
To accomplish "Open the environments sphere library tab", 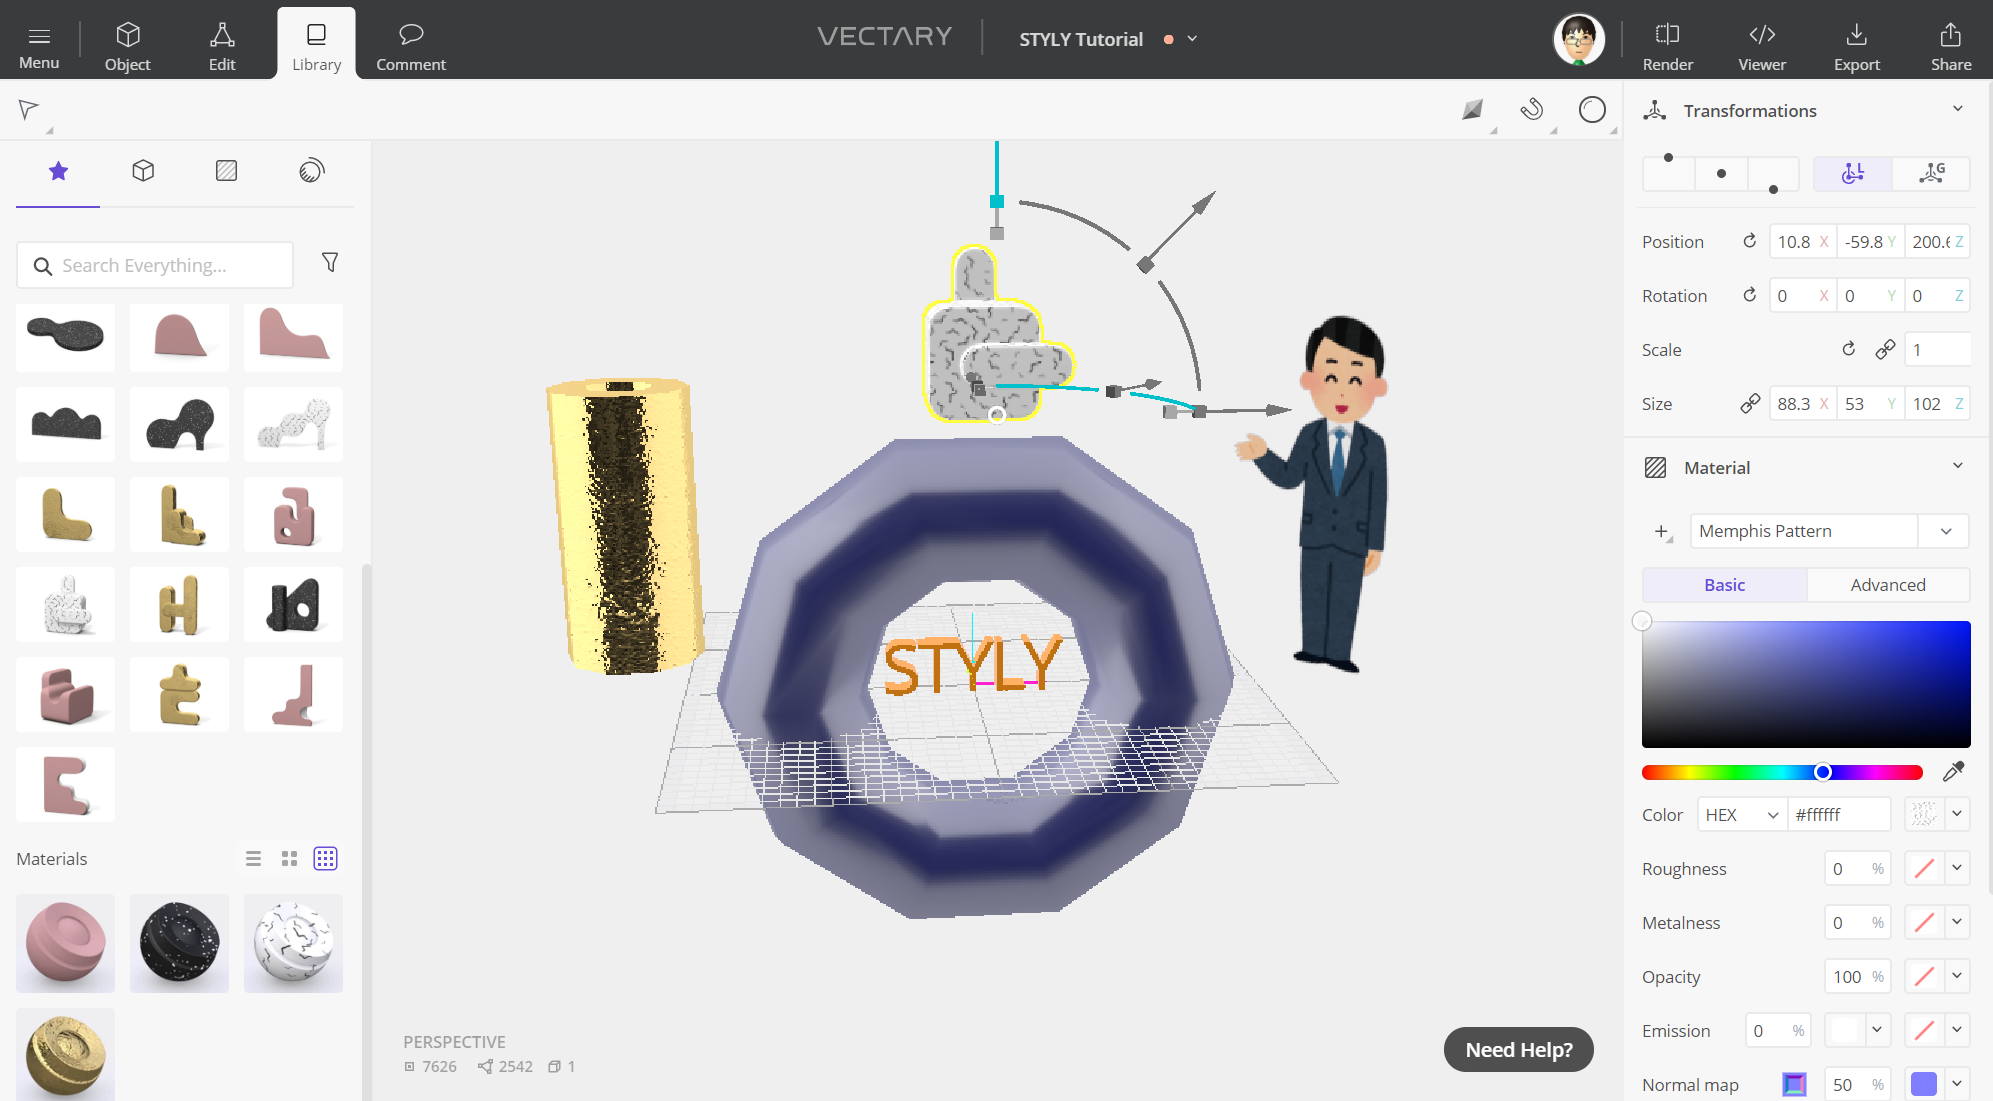I will click(311, 171).
